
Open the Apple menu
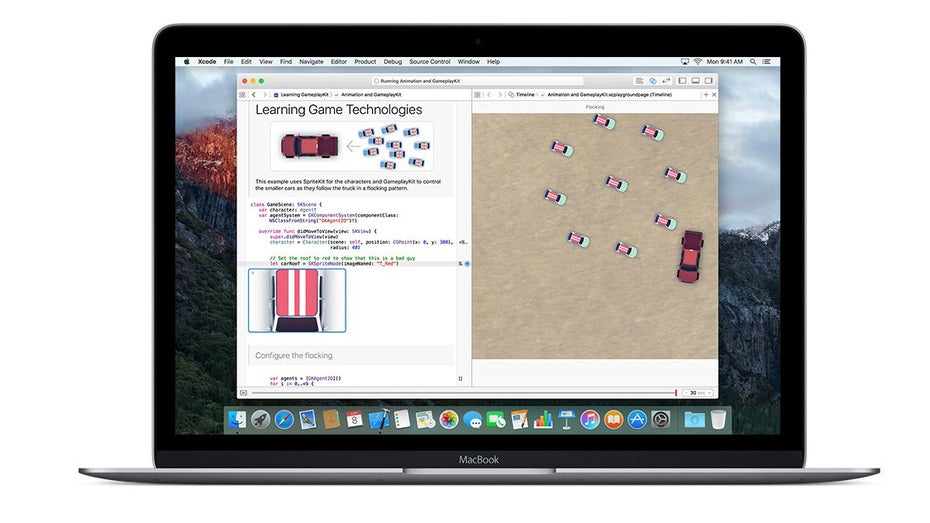(186, 62)
